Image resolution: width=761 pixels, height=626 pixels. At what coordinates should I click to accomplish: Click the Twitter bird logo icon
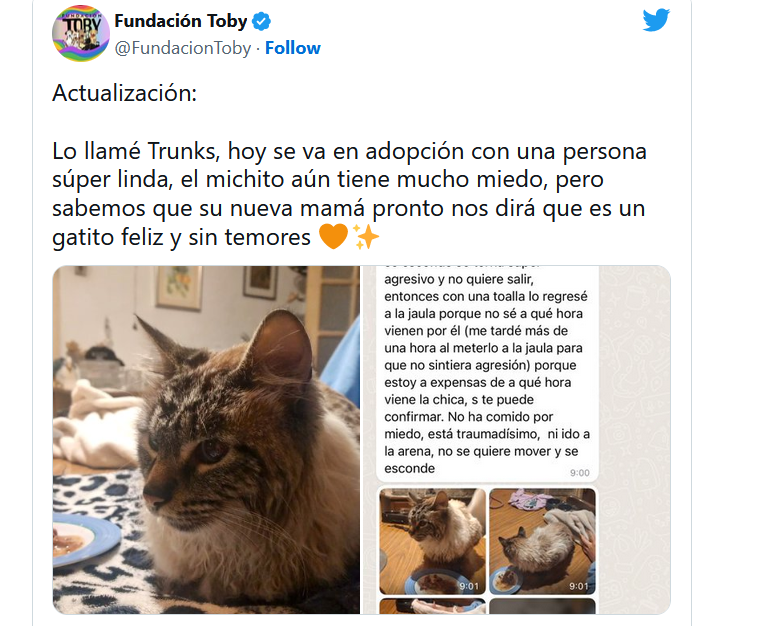coord(656,20)
